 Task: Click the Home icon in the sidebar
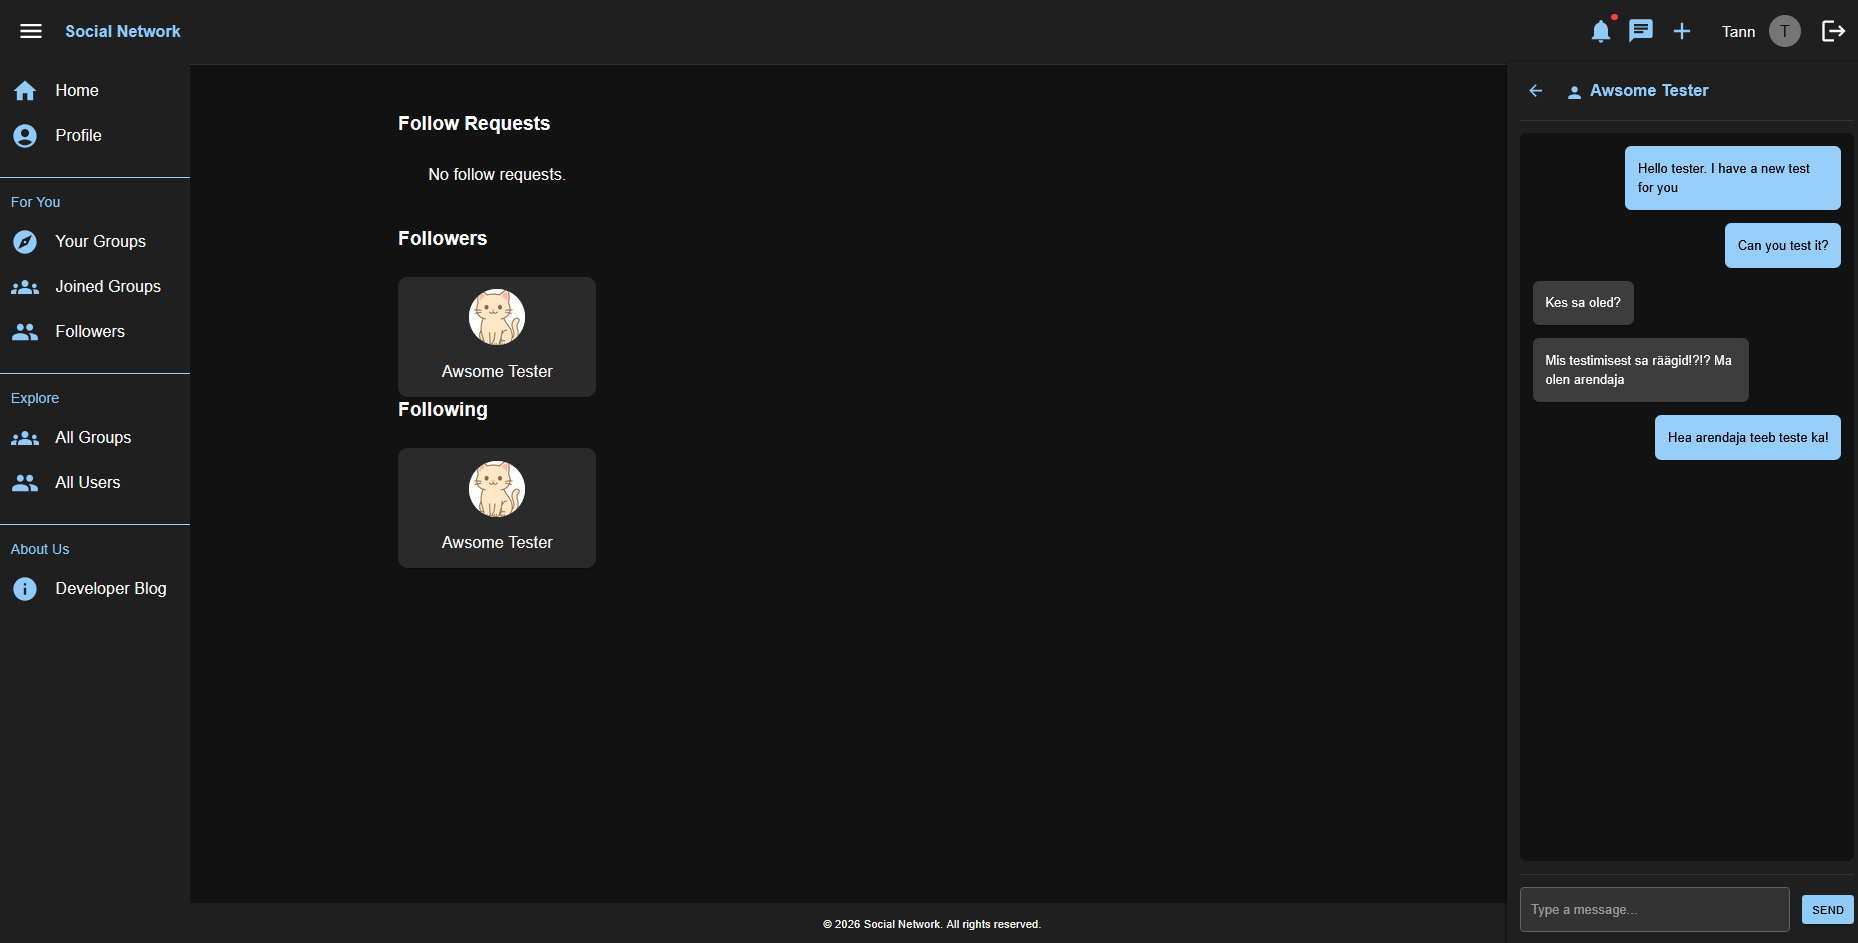[x=25, y=90]
